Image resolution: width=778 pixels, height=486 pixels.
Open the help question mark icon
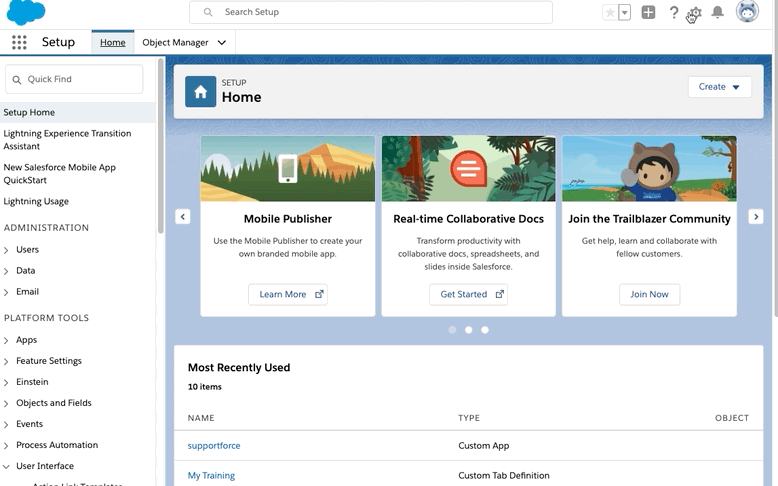[673, 12]
